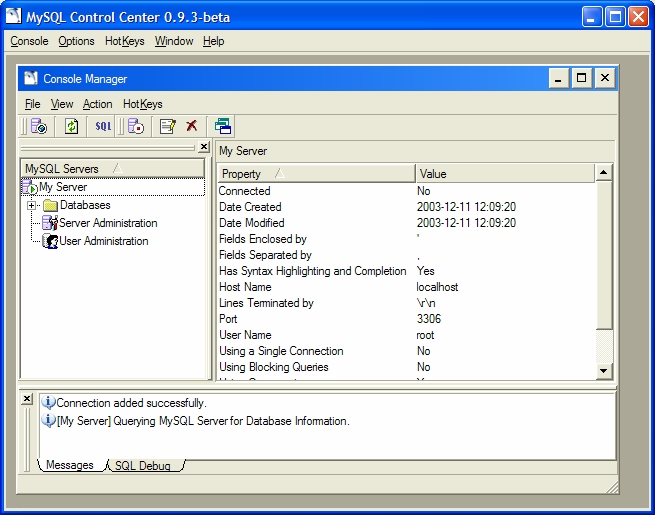
Task: Close the messages panel
Action: [x=27, y=399]
